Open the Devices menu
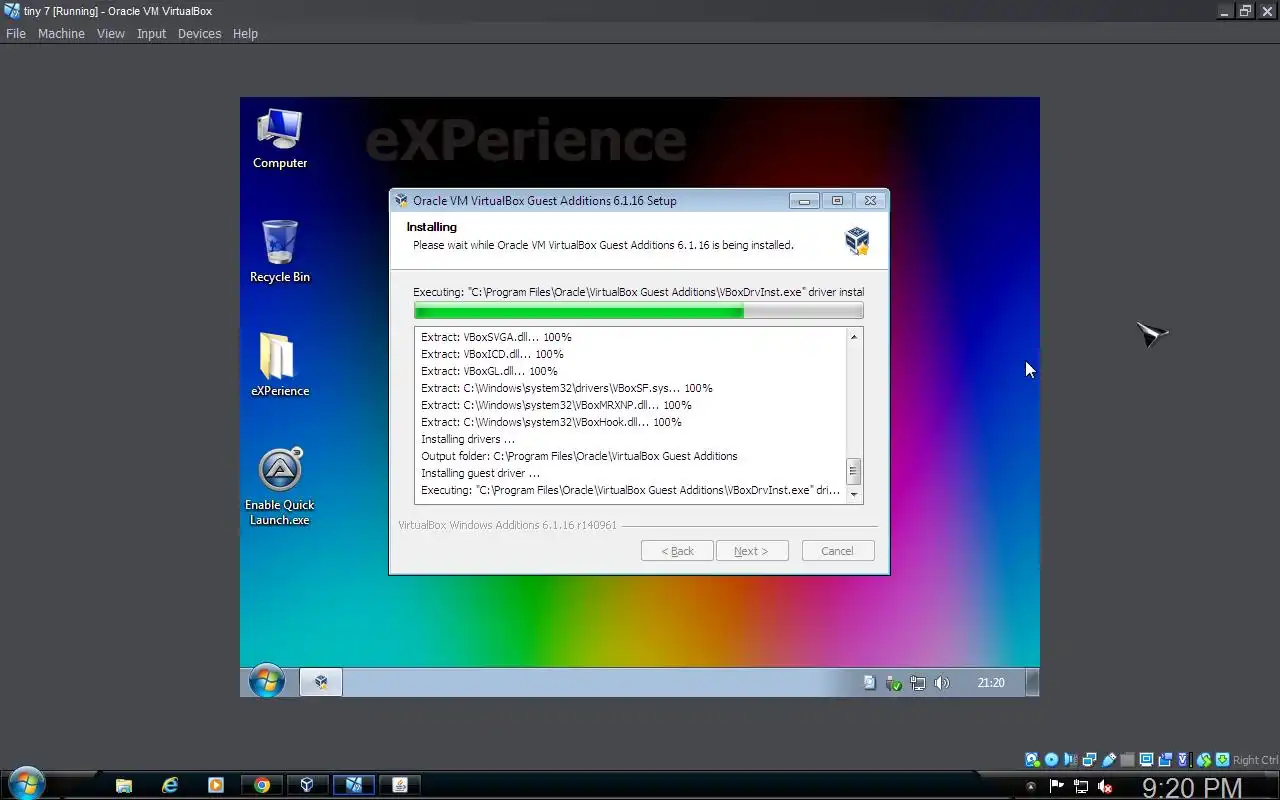 tap(199, 33)
